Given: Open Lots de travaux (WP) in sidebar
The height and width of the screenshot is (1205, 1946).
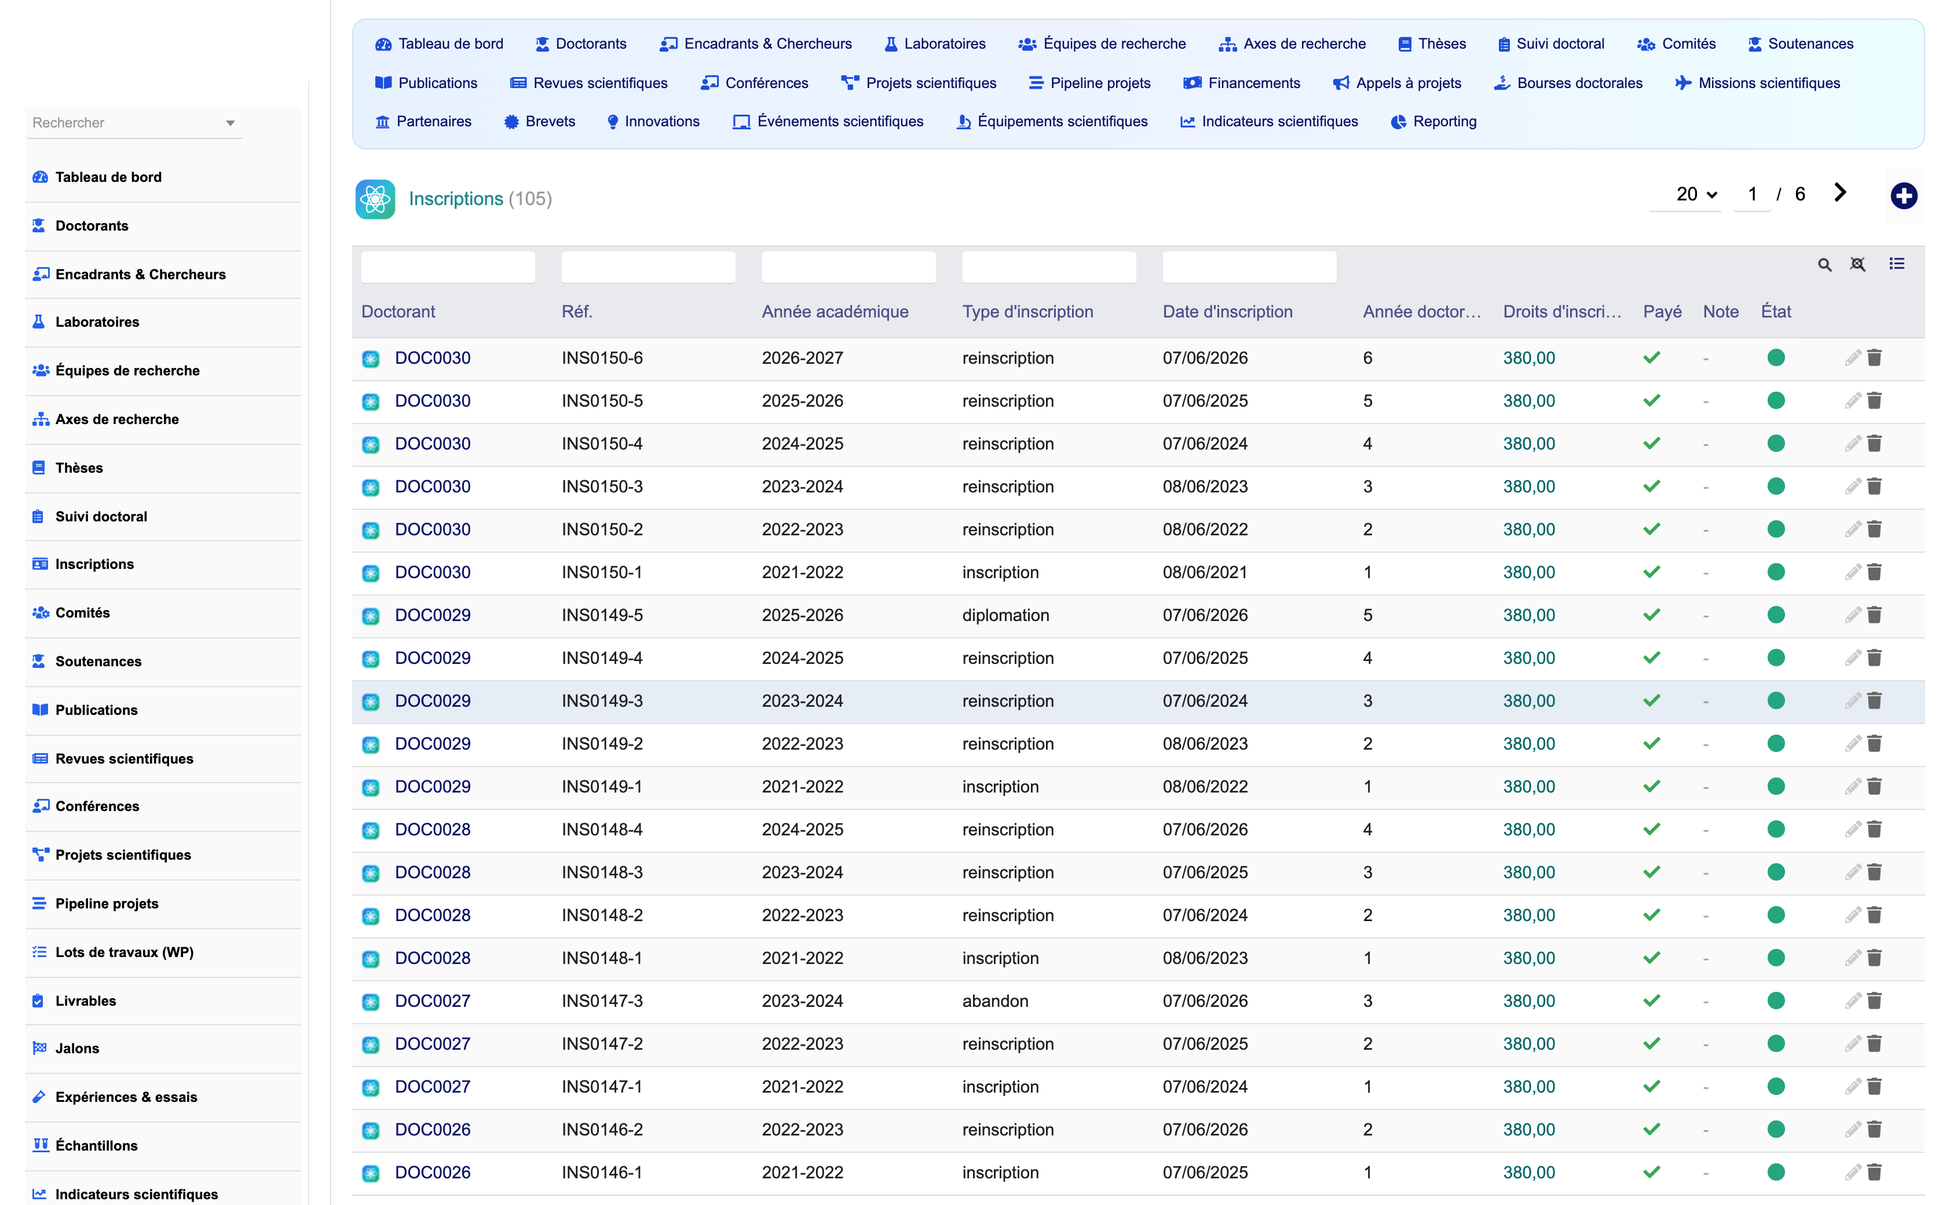Looking at the screenshot, I should [124, 952].
